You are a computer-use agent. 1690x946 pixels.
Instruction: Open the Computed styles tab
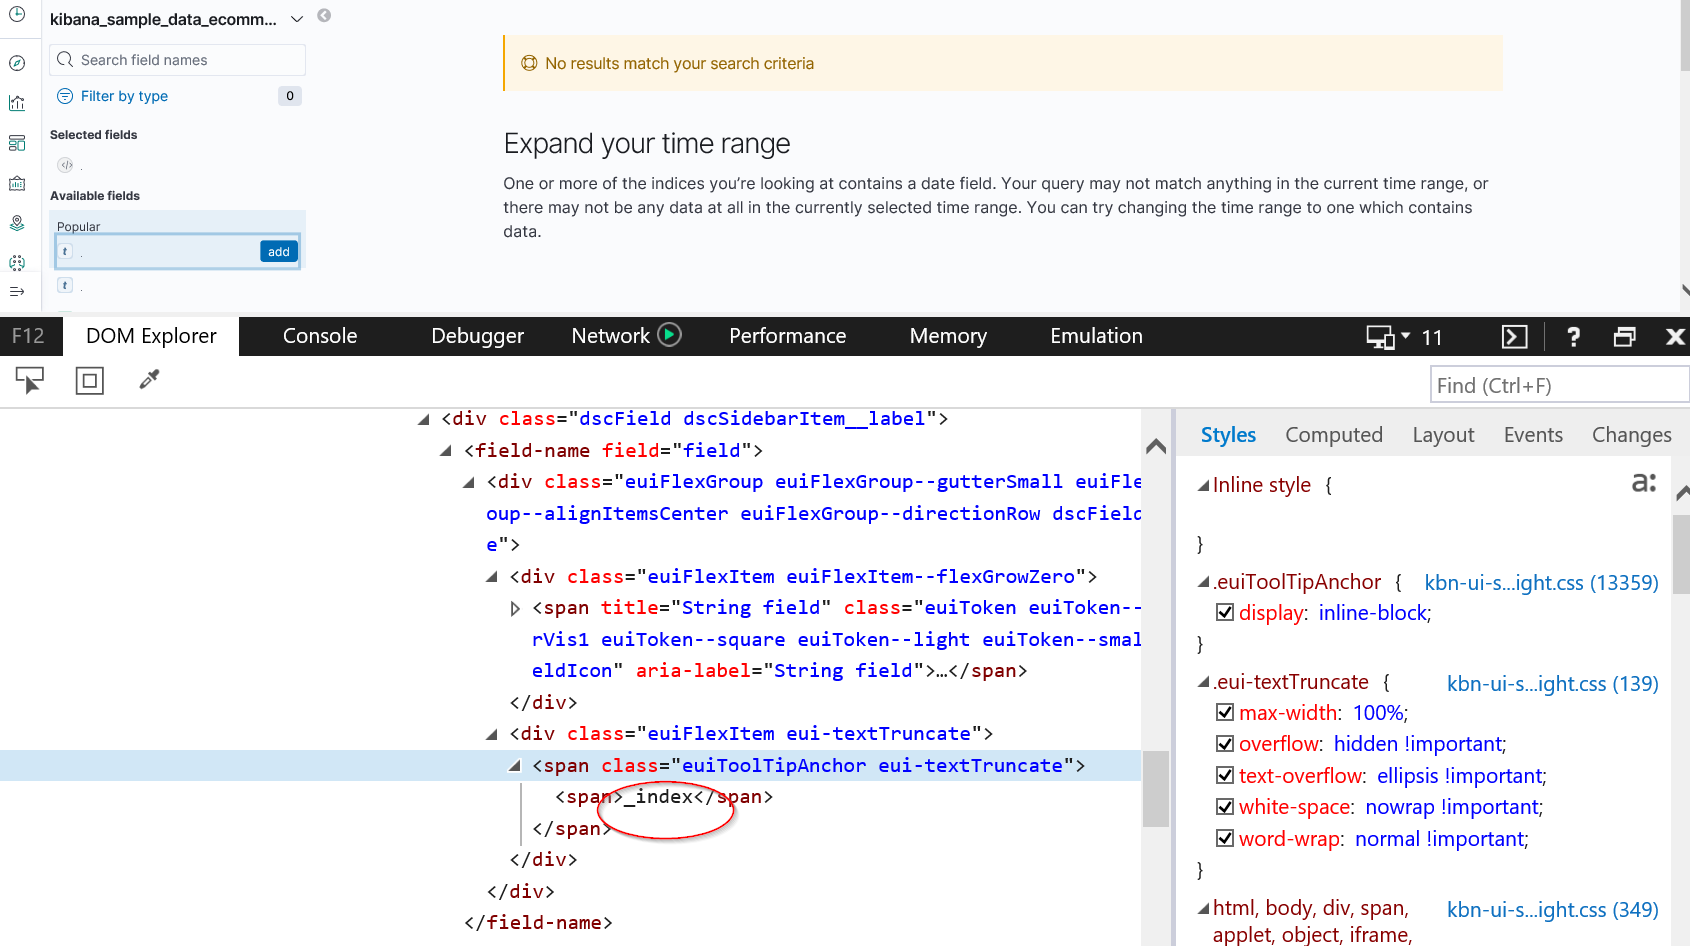coord(1334,434)
